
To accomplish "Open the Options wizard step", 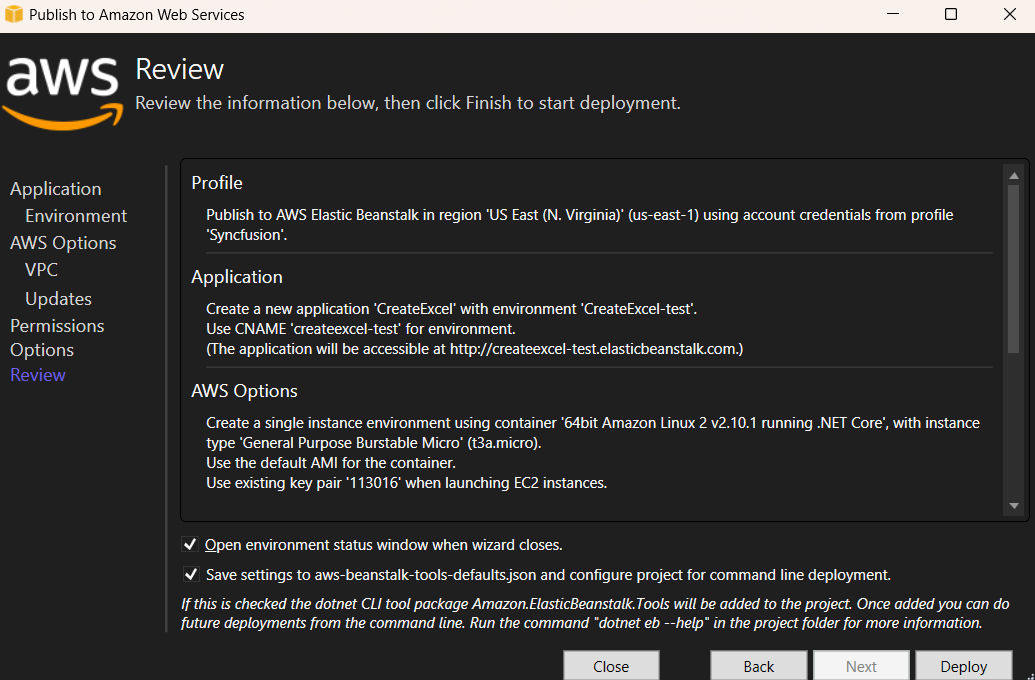I will (42, 350).
